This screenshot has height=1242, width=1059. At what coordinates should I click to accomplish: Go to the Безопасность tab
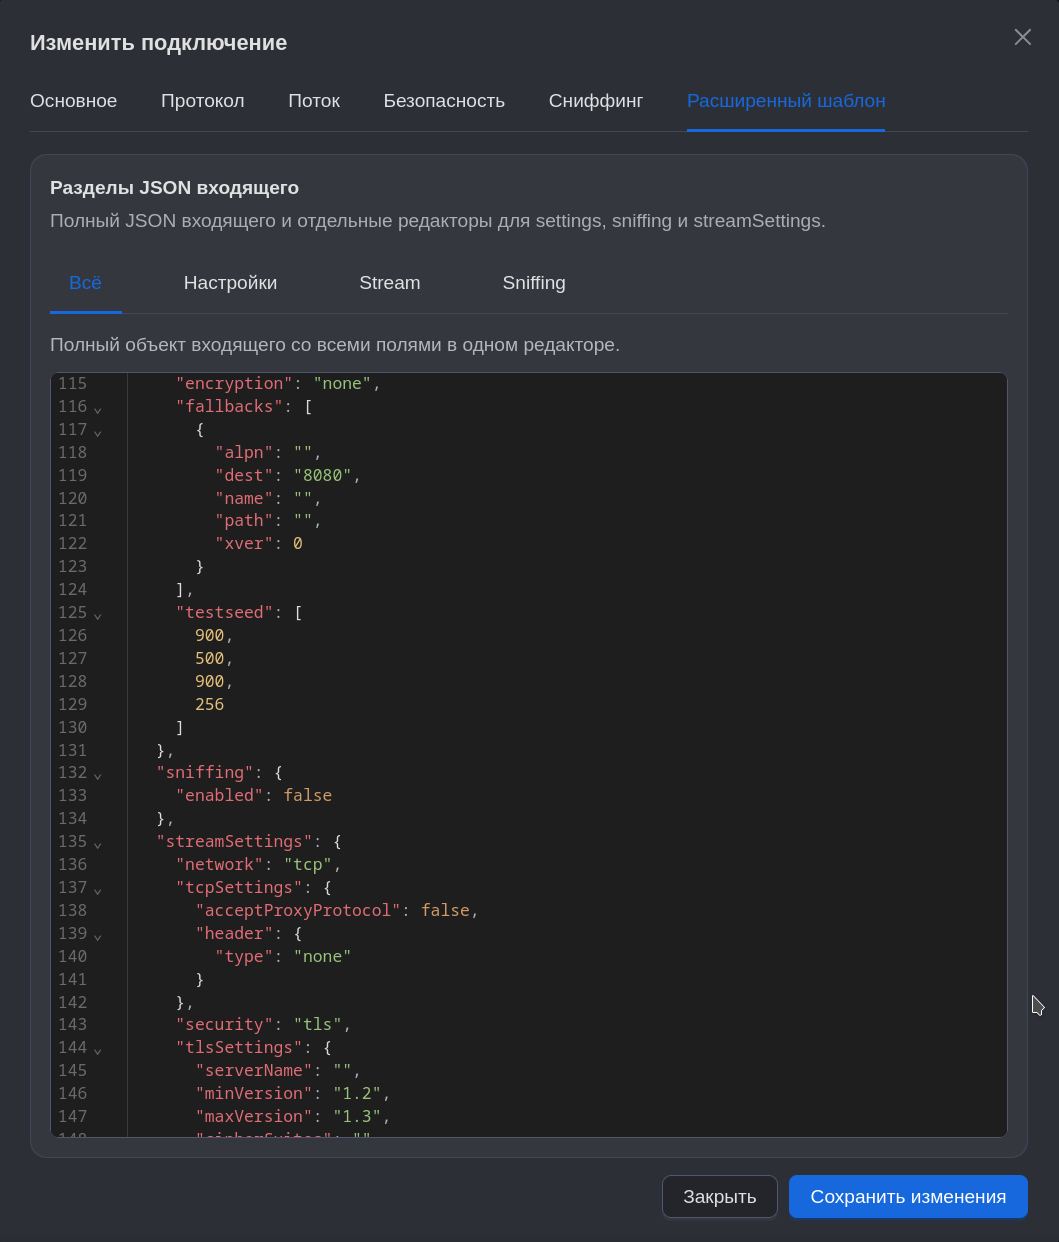pos(444,101)
